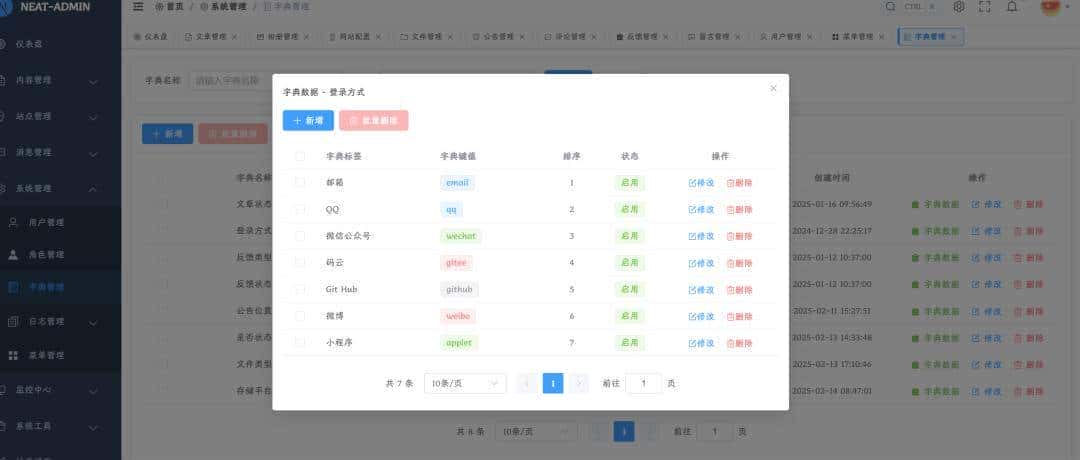This screenshot has height=460, width=1080.
Task: Click the 仪表盘 icon in the sidebar
Action: click(3, 44)
